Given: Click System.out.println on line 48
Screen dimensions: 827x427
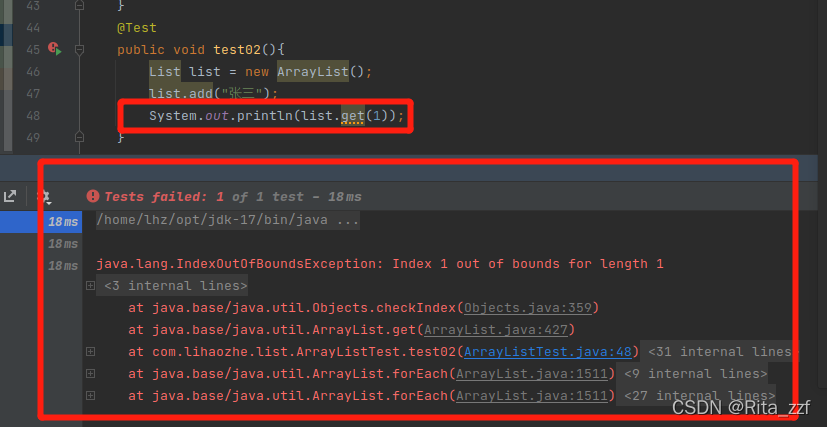Looking at the screenshot, I should click(x=221, y=115).
